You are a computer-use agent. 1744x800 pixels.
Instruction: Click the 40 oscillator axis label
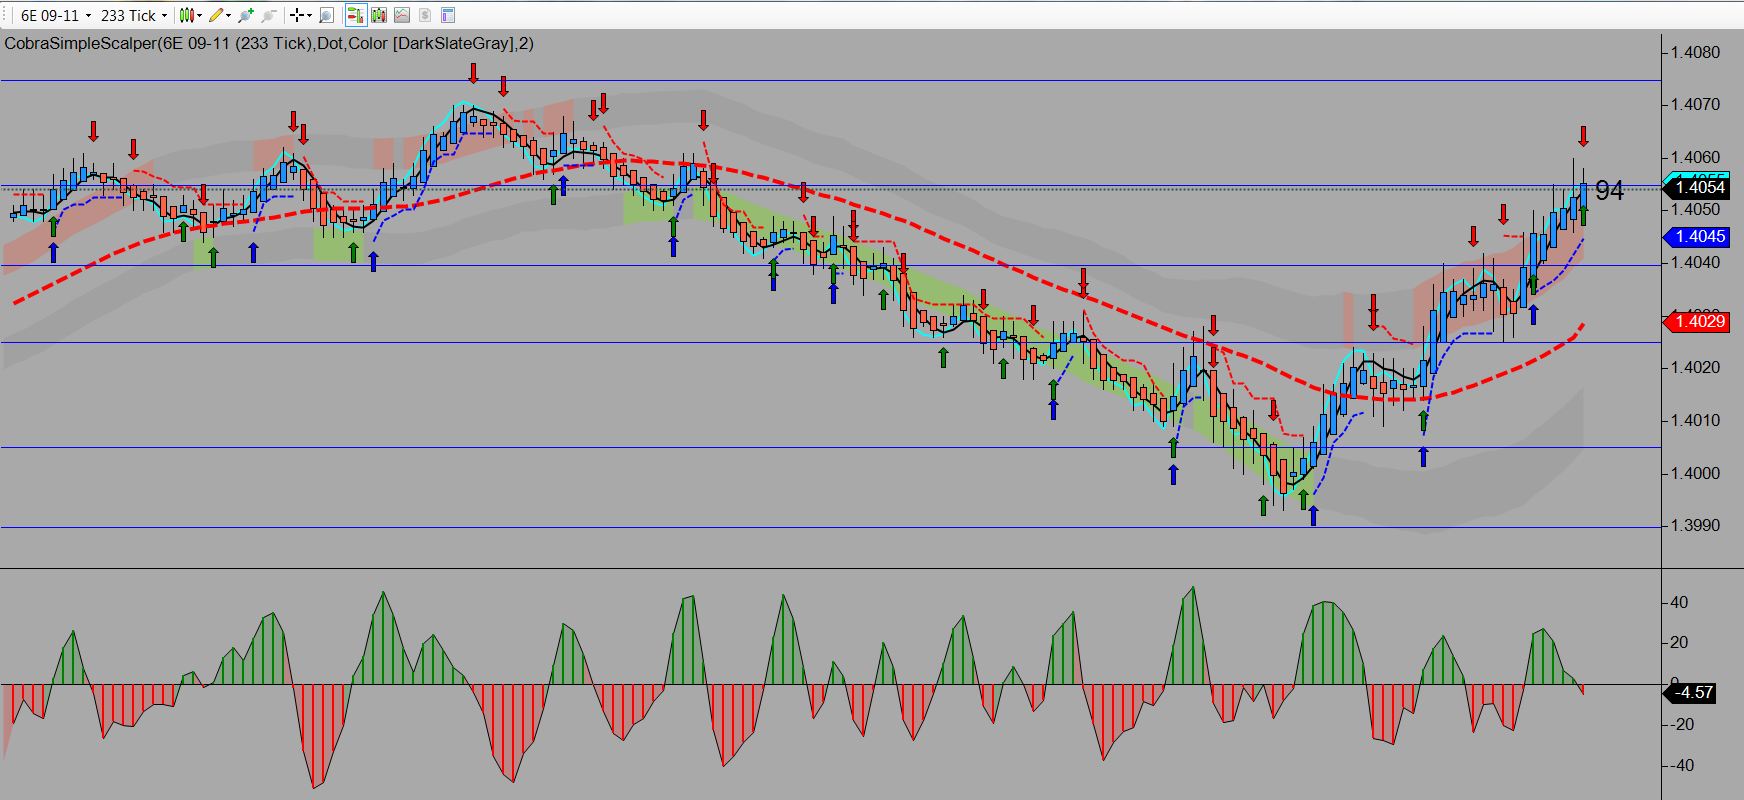tap(1679, 602)
